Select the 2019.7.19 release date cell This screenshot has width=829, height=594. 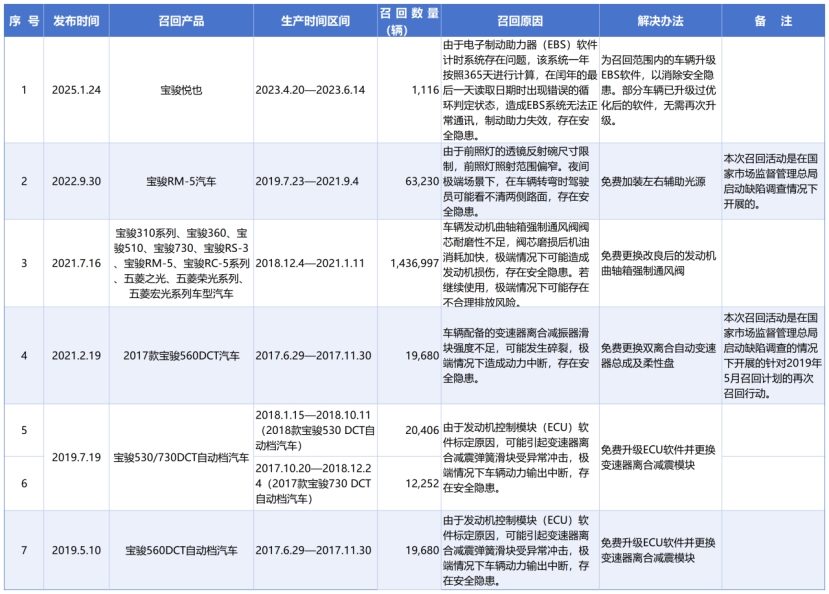78,457
